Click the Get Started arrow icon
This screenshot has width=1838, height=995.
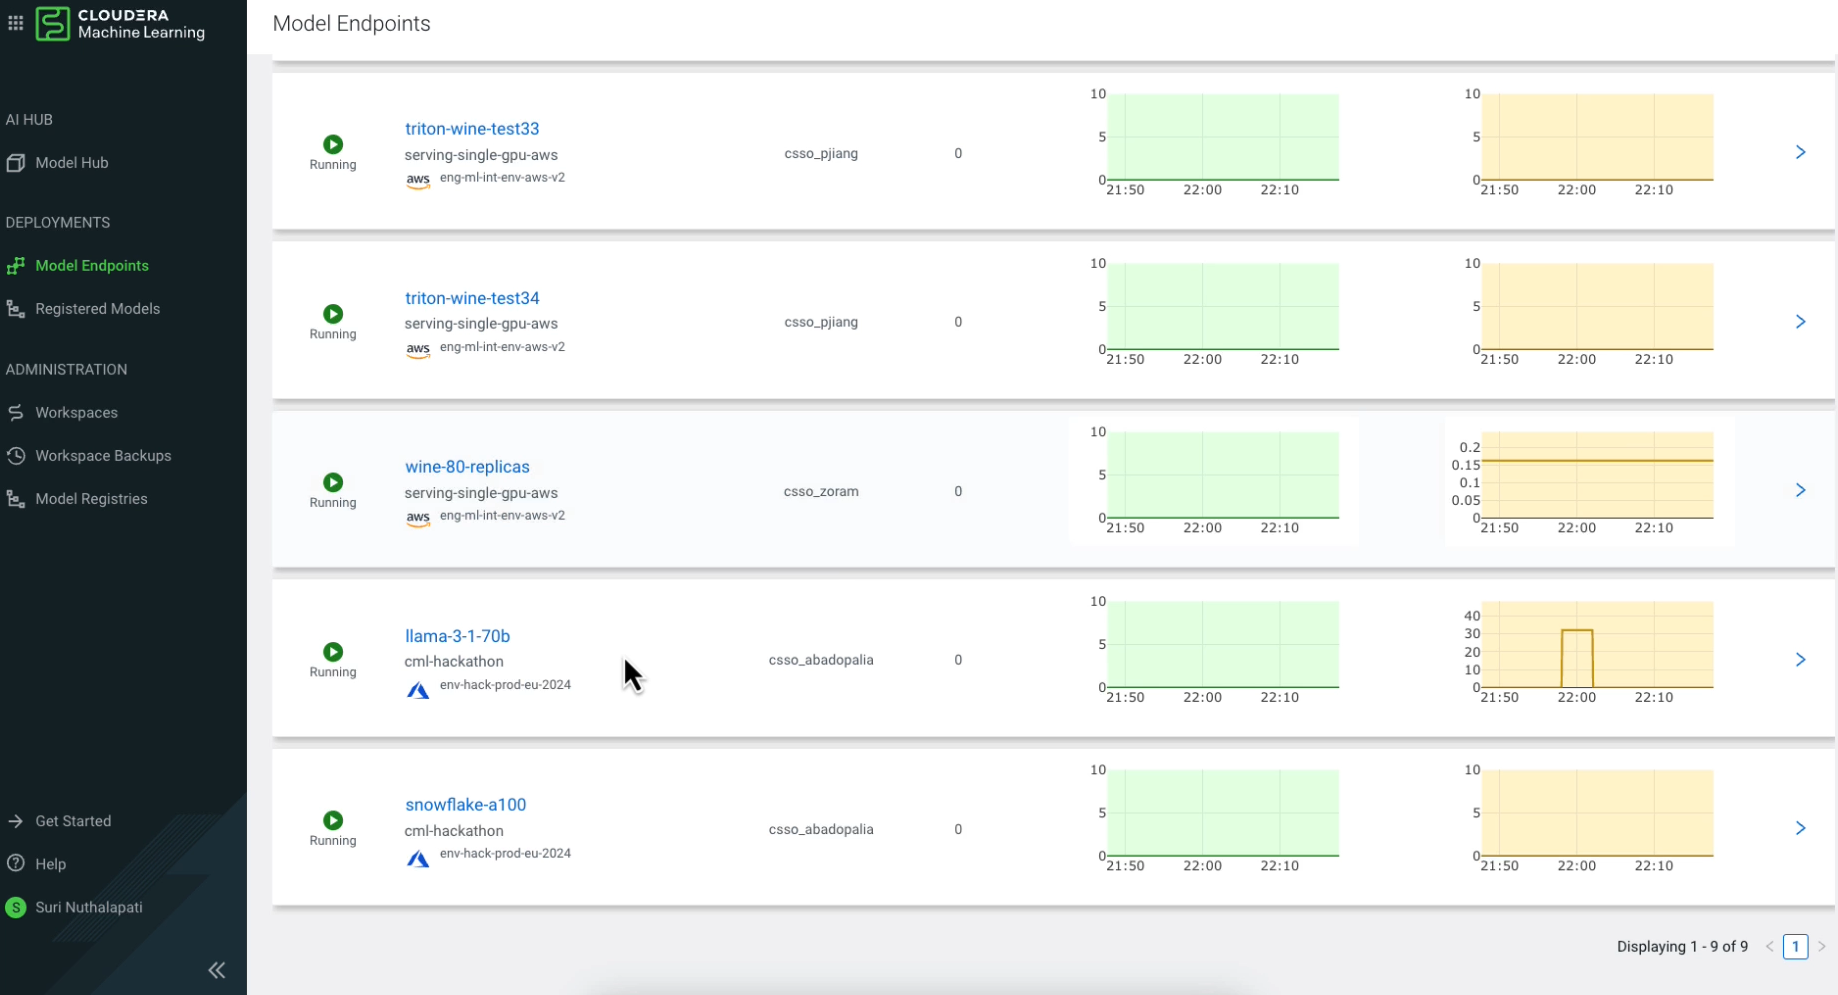[x=15, y=821]
